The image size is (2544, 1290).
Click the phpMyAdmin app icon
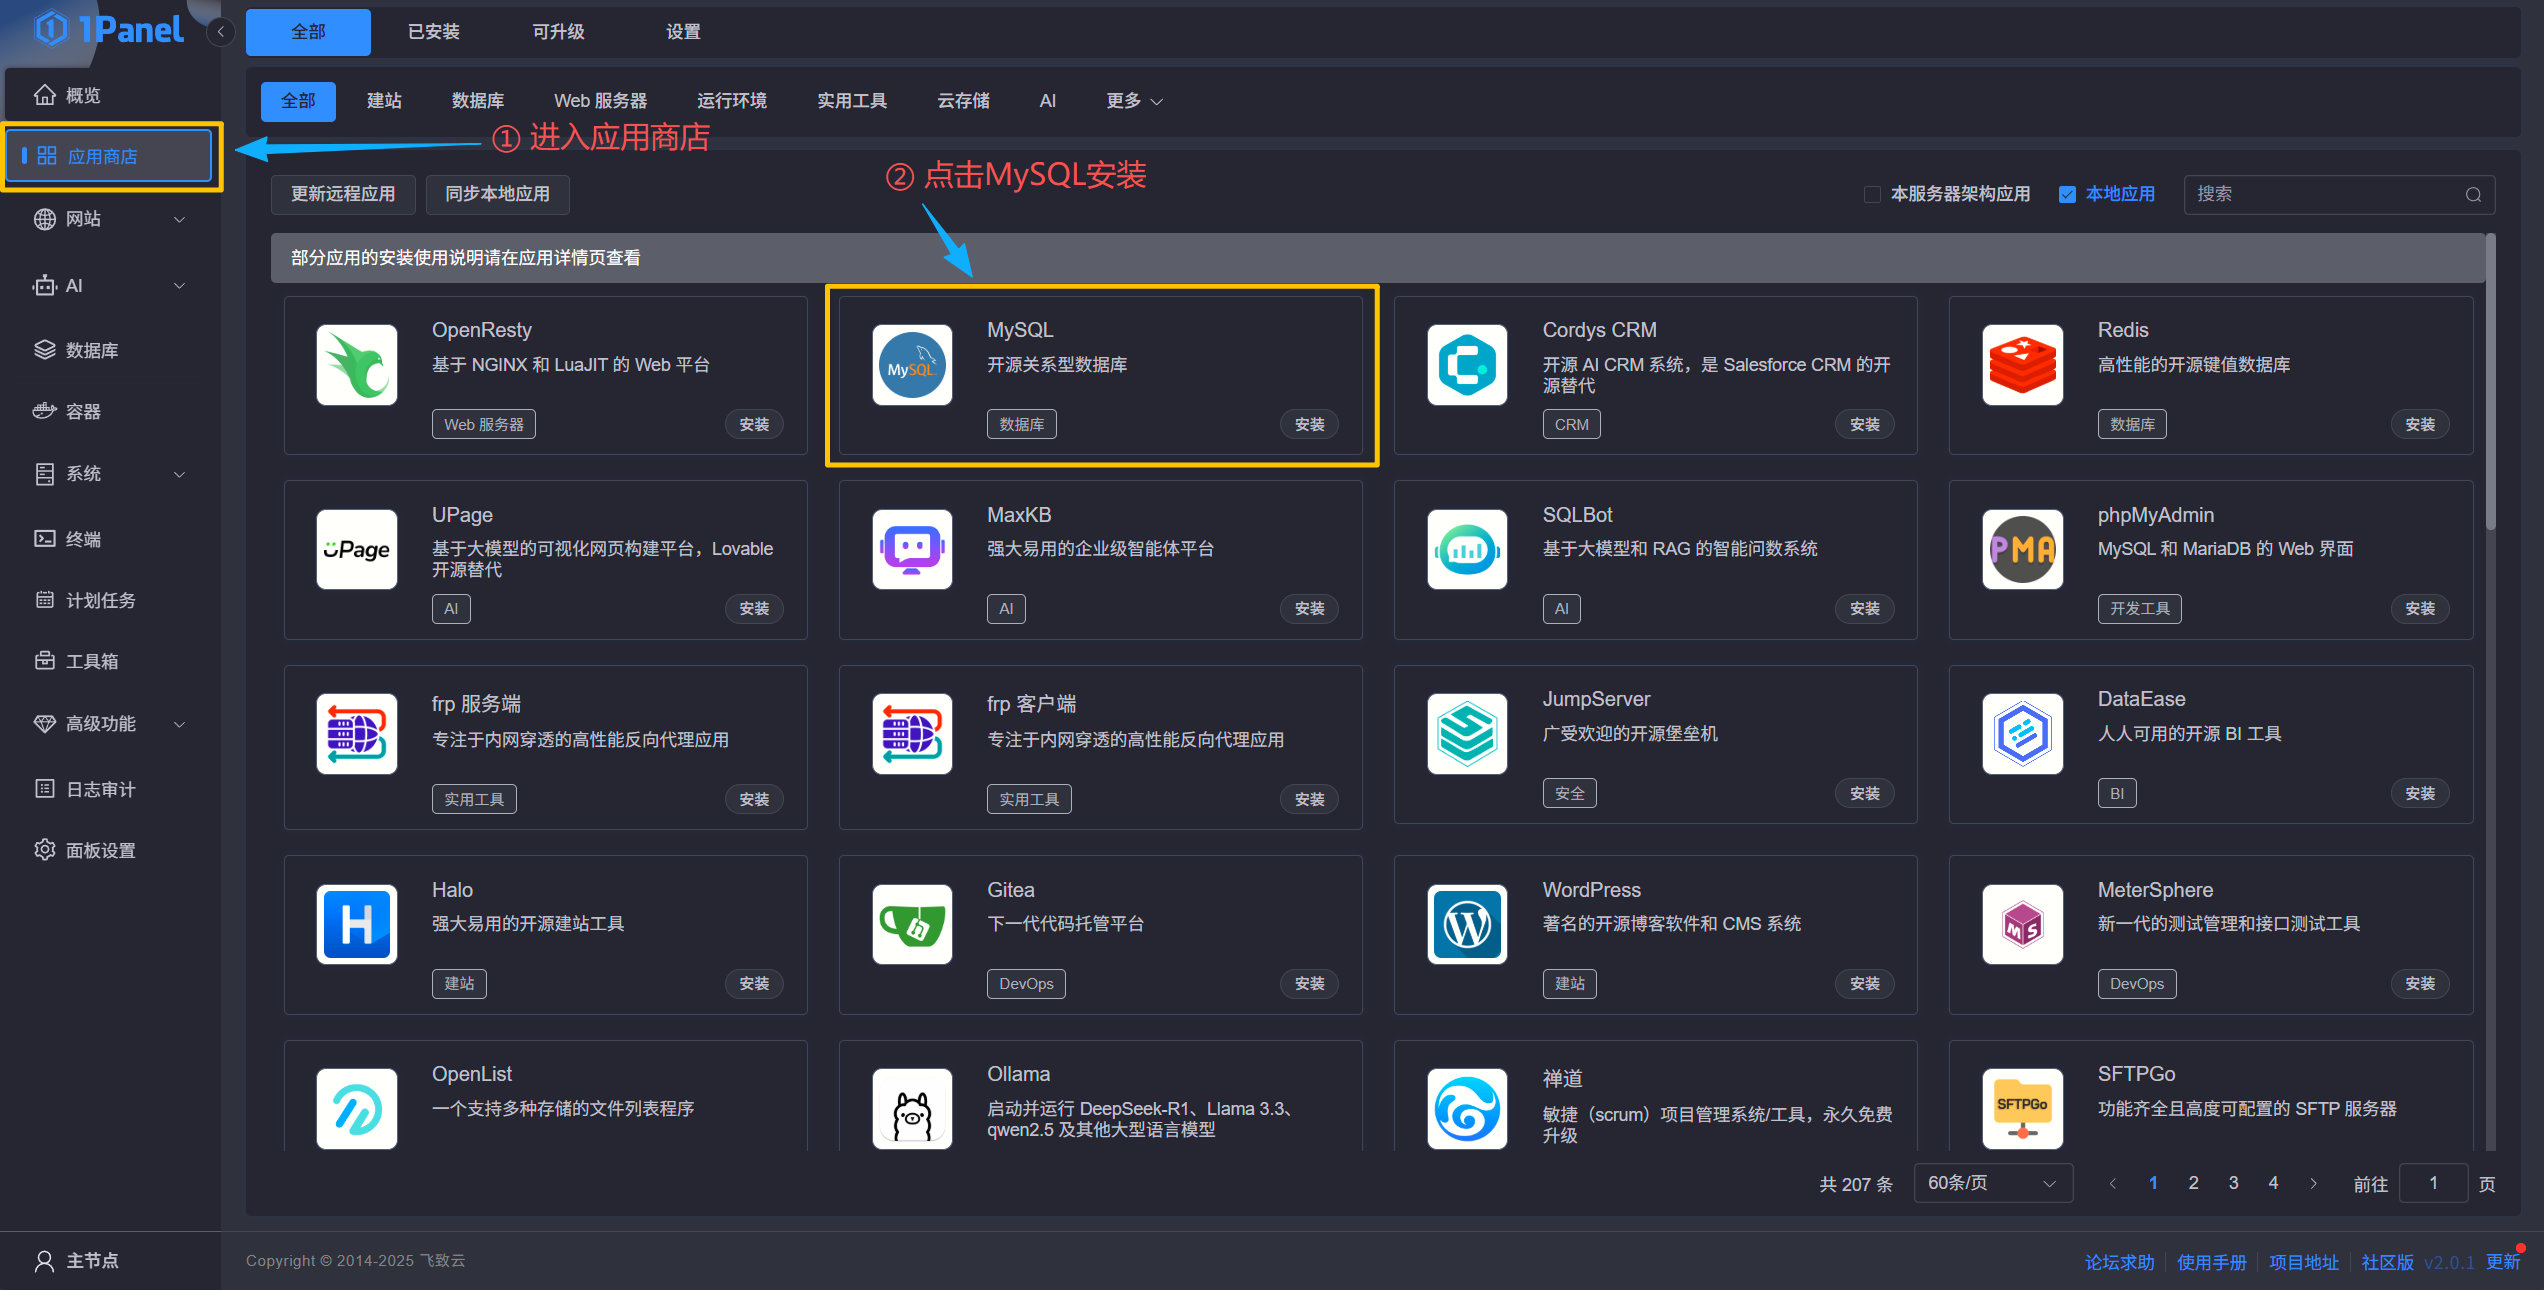(x=2022, y=549)
